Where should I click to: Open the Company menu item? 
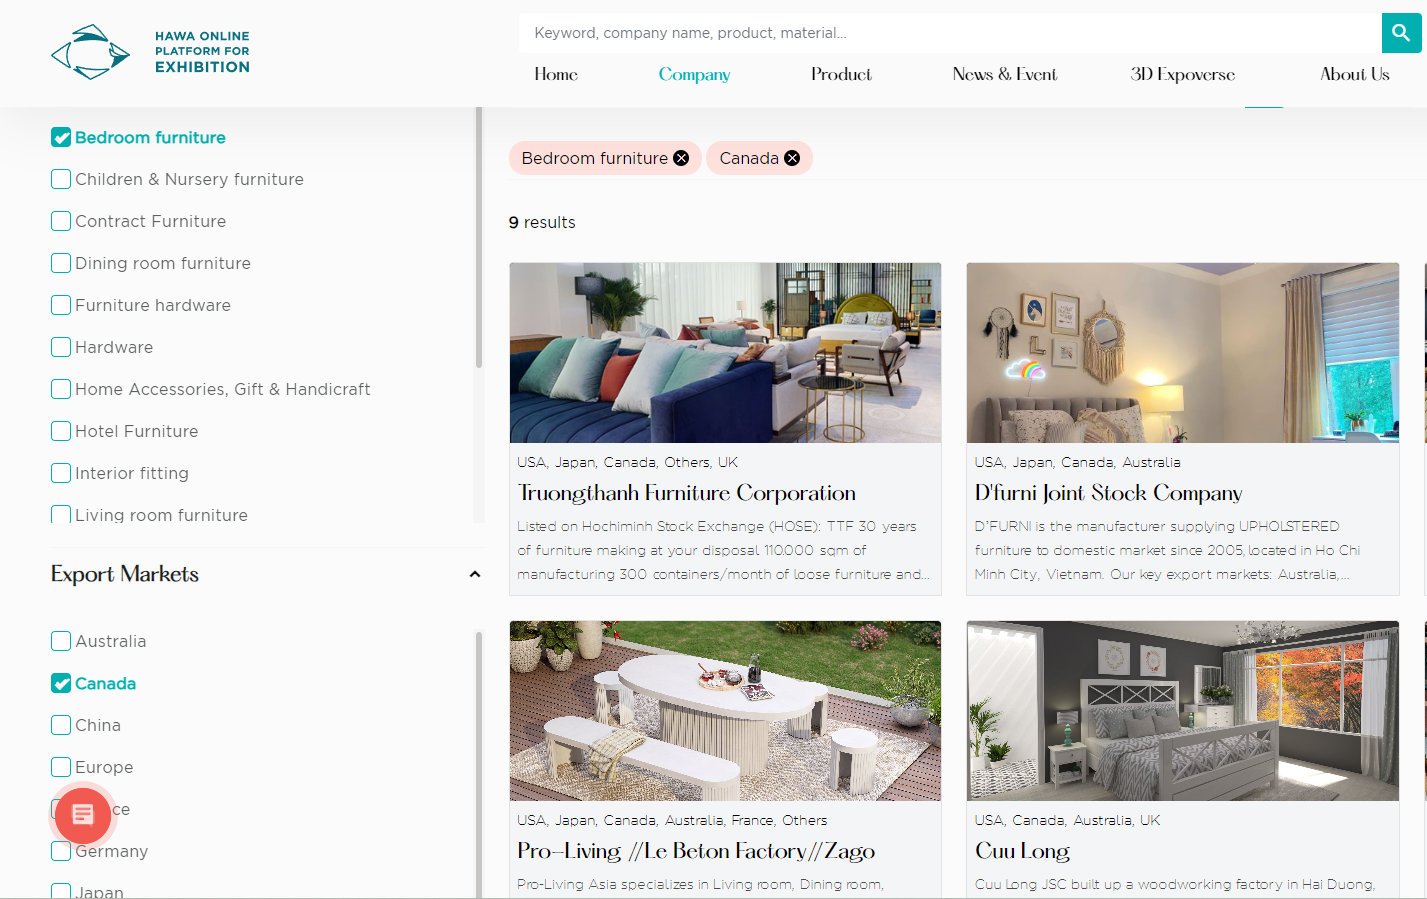click(694, 75)
